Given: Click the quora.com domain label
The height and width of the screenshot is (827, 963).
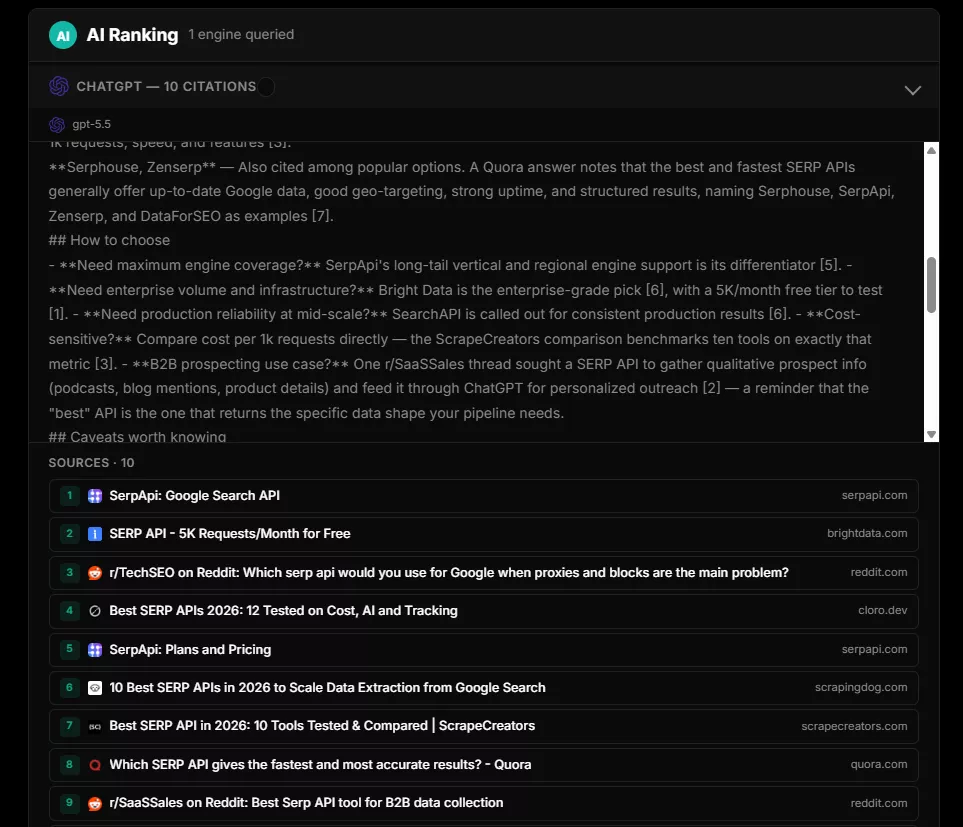Looking at the screenshot, I should (x=878, y=764).
